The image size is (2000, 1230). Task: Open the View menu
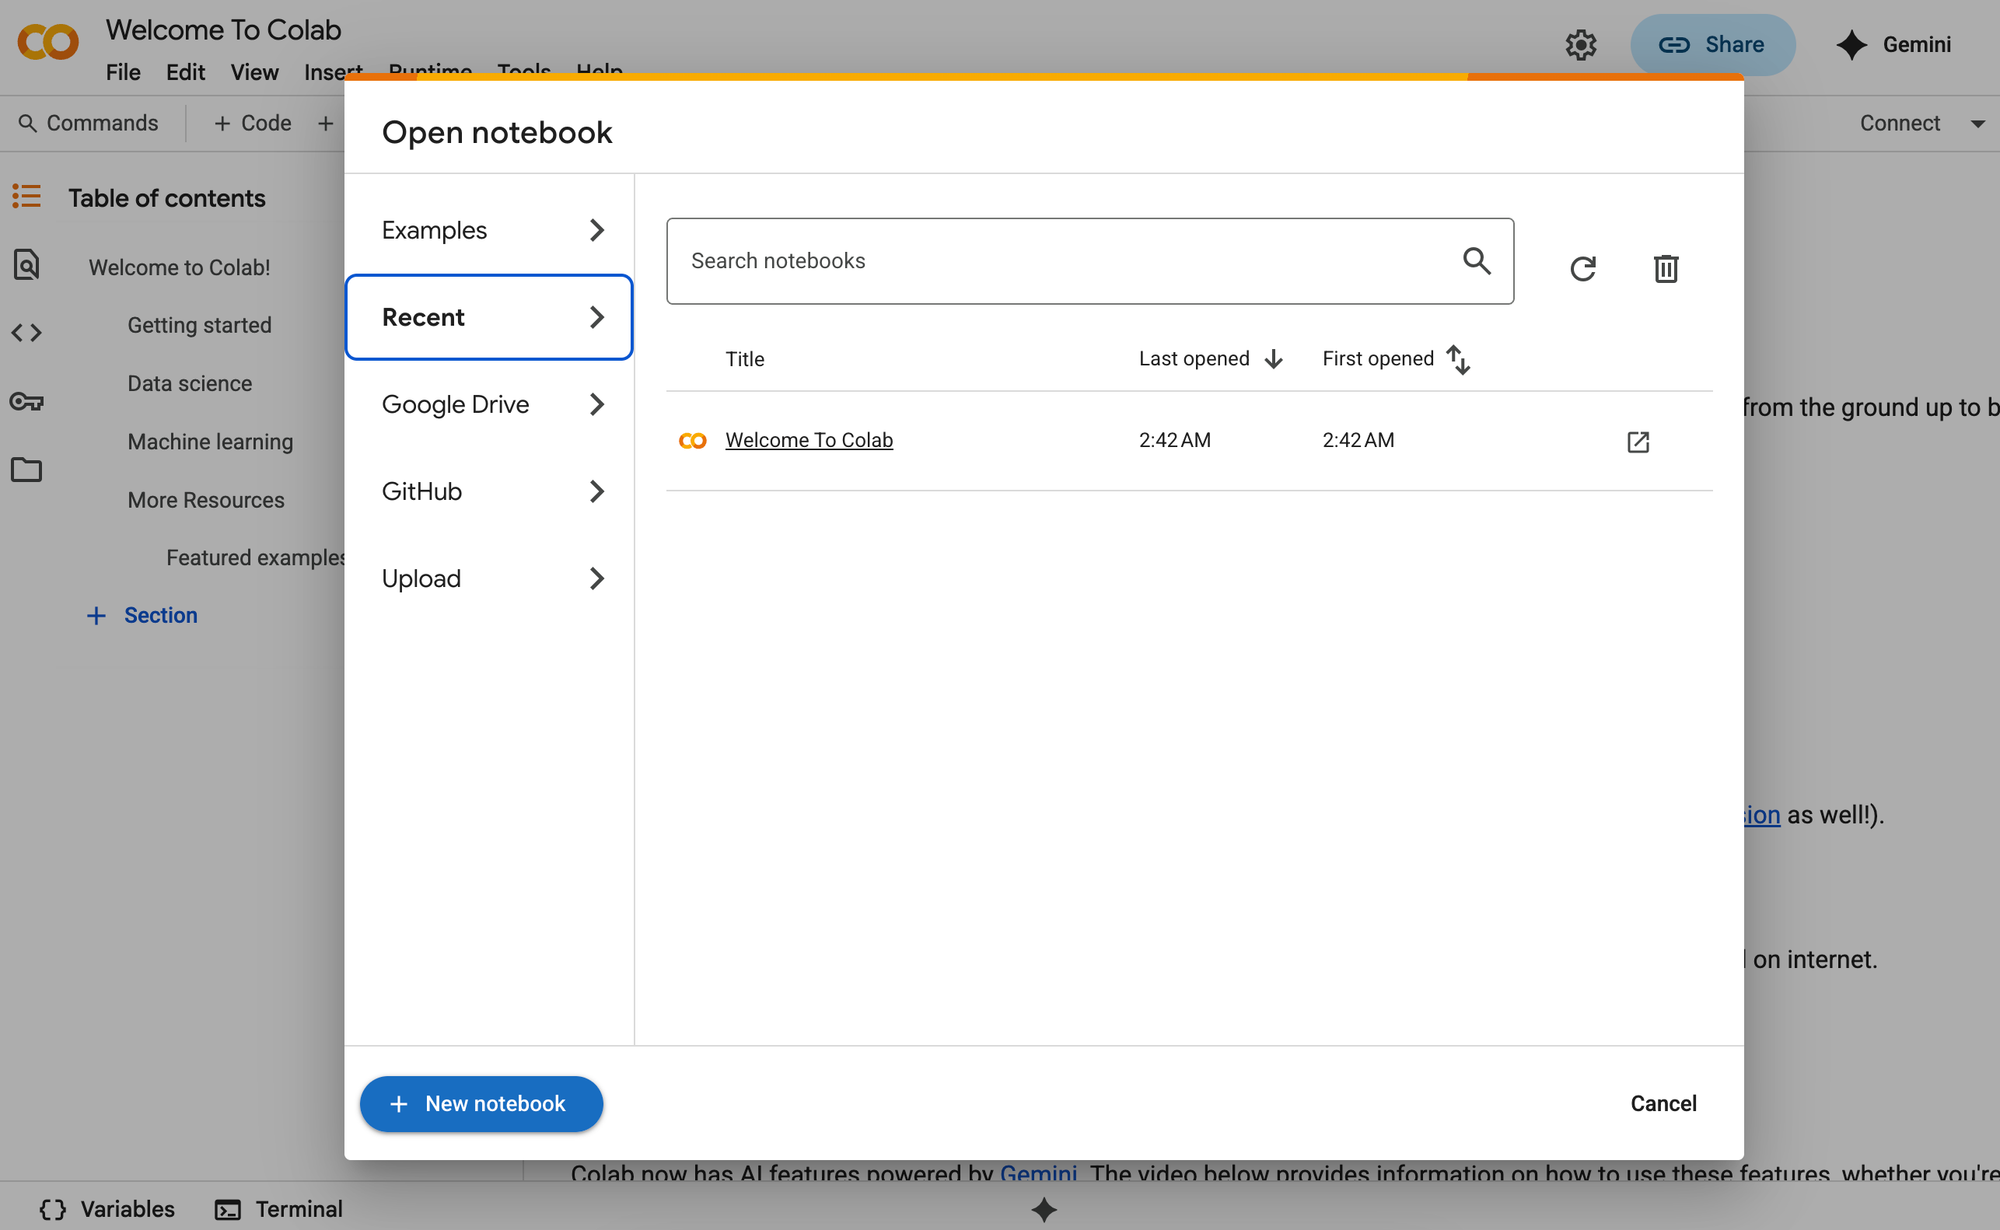pos(254,72)
